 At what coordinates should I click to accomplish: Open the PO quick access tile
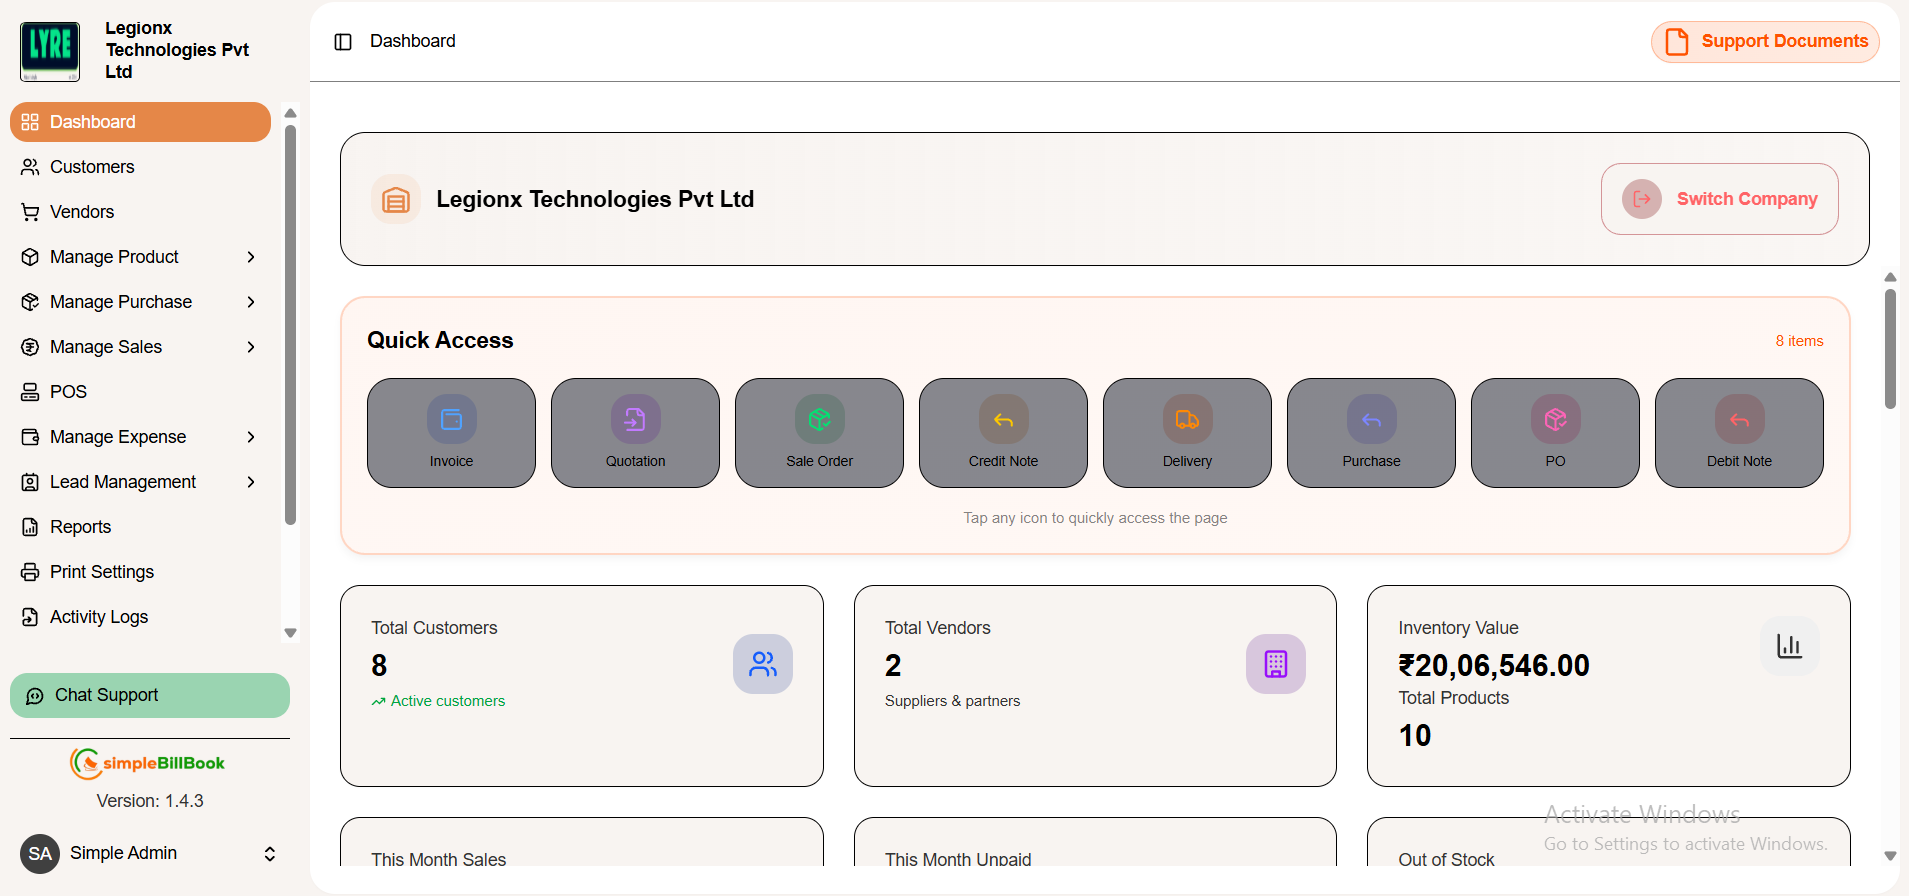(x=1555, y=433)
